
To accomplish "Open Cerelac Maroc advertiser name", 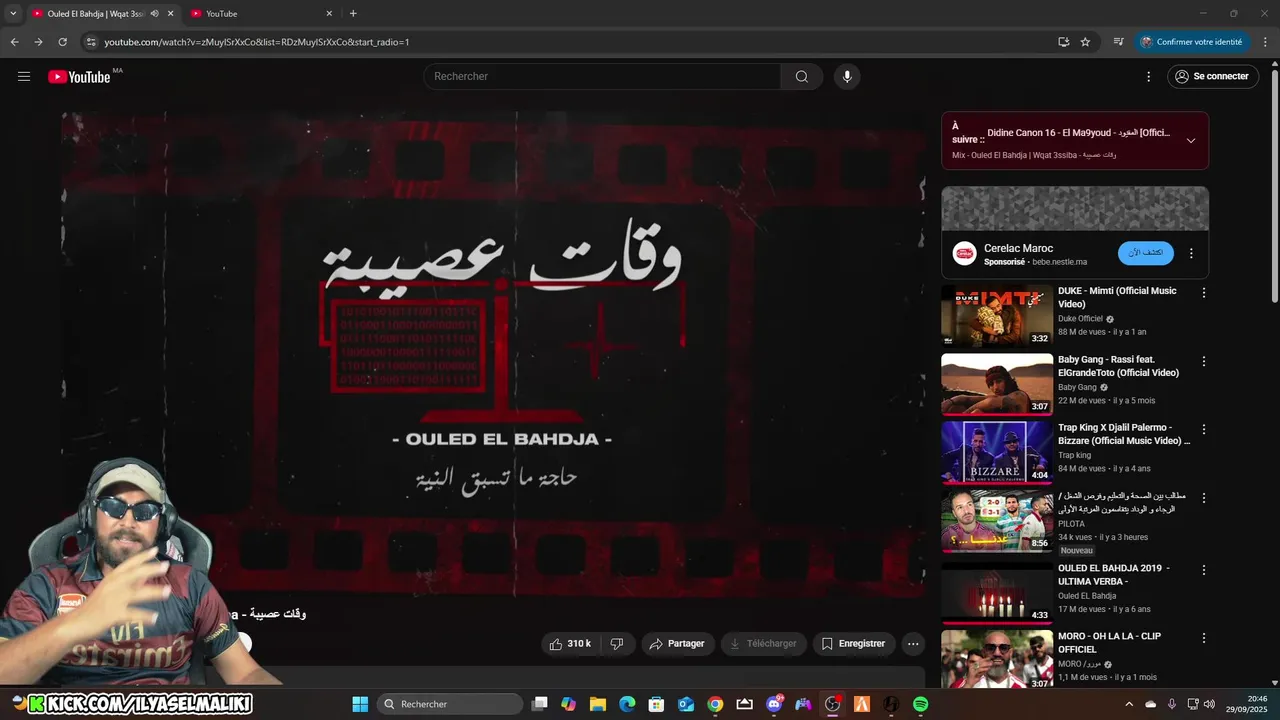I will [x=1018, y=248].
